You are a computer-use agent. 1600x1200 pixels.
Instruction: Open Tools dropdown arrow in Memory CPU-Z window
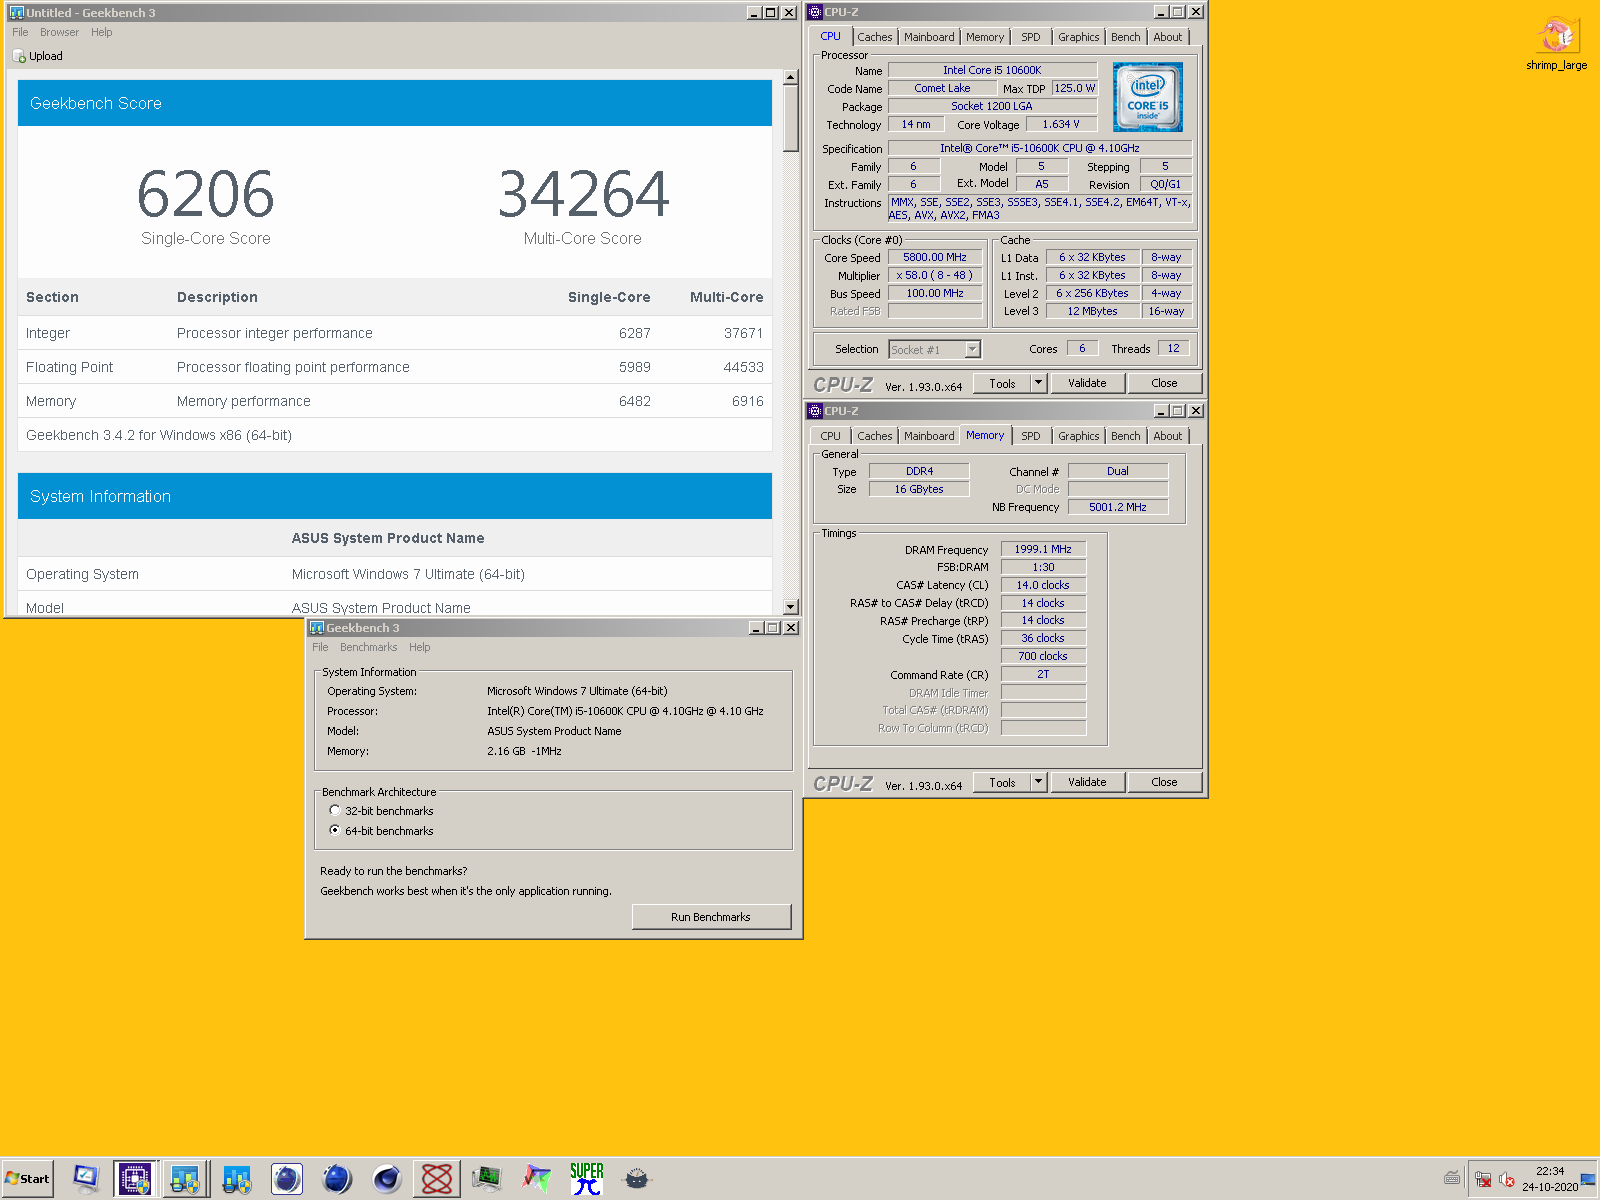1038,782
